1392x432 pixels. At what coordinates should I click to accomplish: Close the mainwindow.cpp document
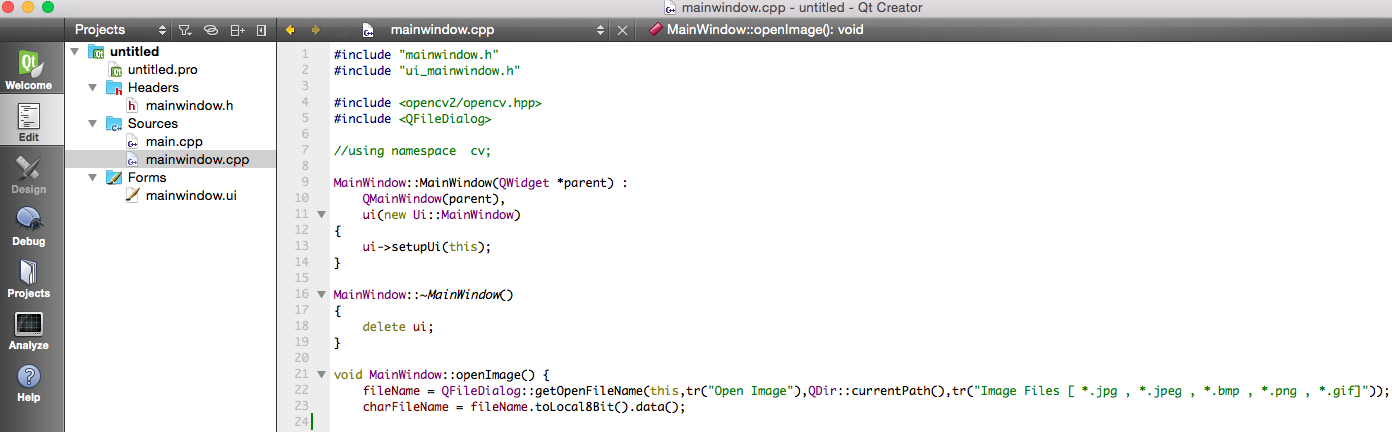coord(622,30)
